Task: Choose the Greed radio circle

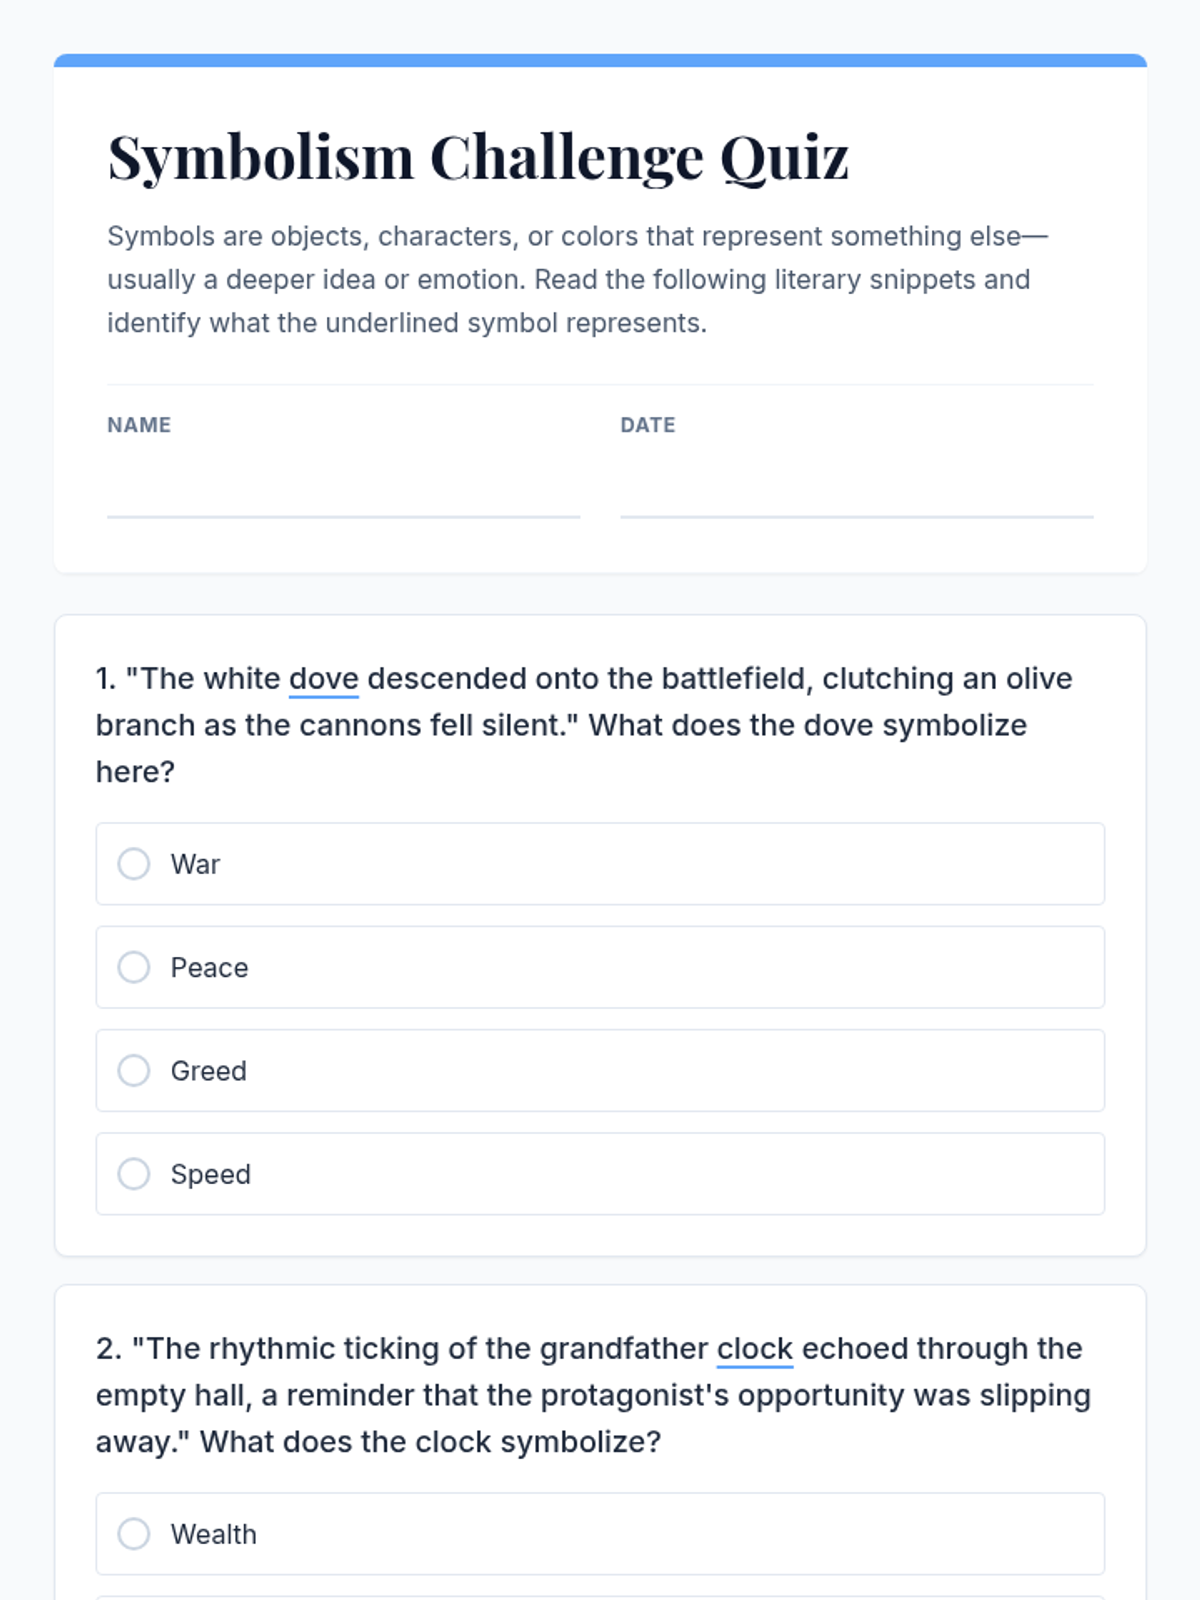Action: pos(134,1071)
